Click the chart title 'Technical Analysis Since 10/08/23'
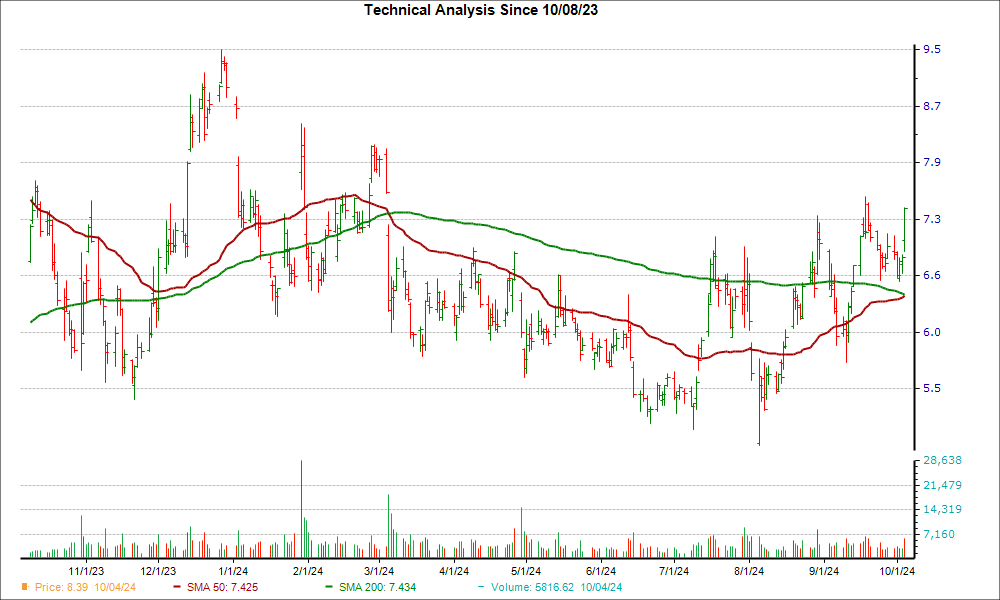Image resolution: width=1000 pixels, height=600 pixels. pyautogui.click(x=481, y=10)
